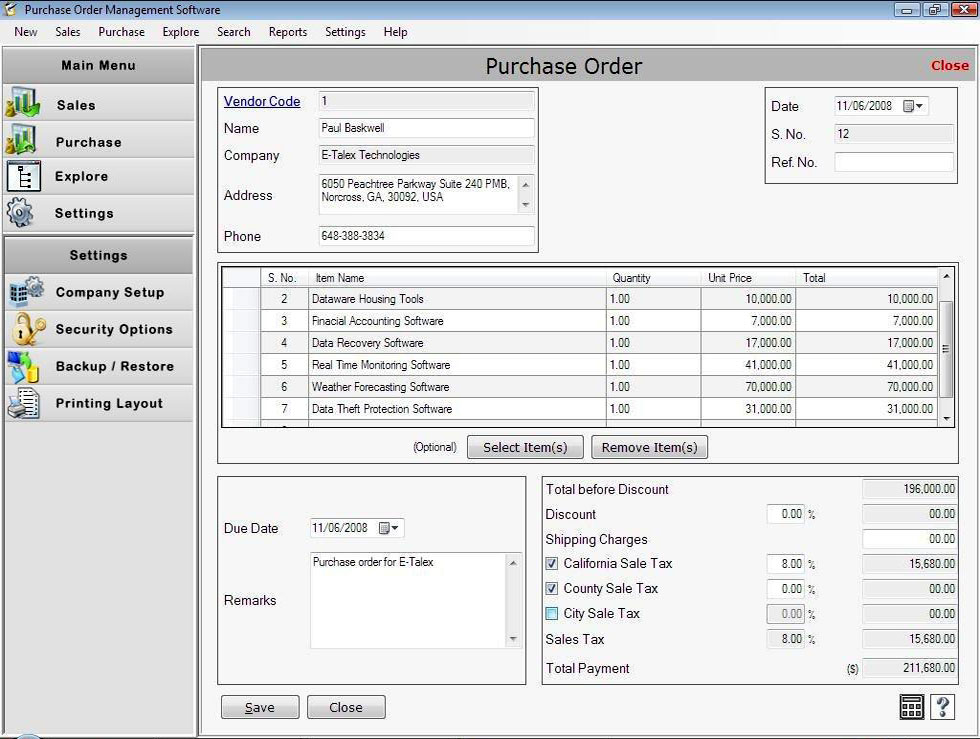Select the Data Theft Protection Software row
980x739 pixels.
pyautogui.click(x=579, y=408)
